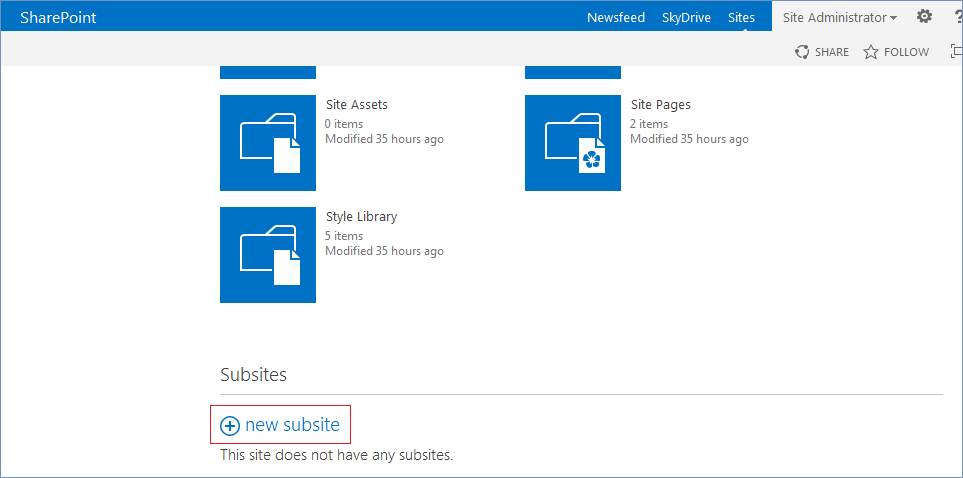
Task: Click the partially visible upper-left library tile
Action: (268, 72)
